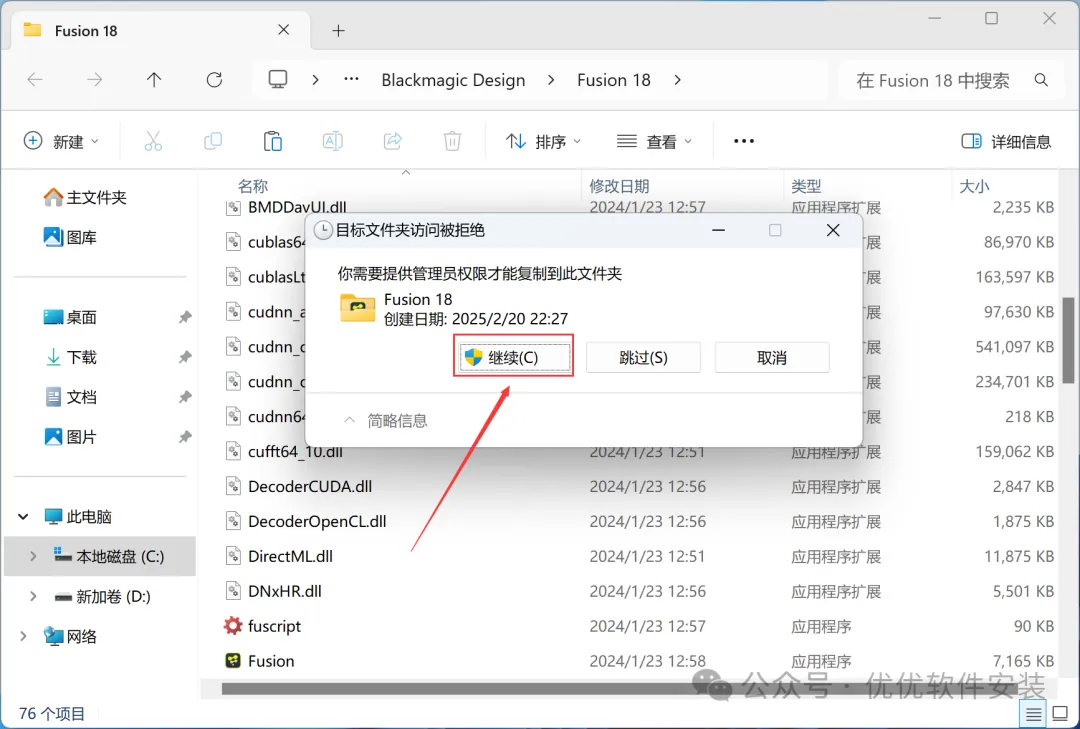Viewport: 1080px width, 729px height.
Task: Click the This PC monitor icon in address bar
Action: (x=278, y=80)
